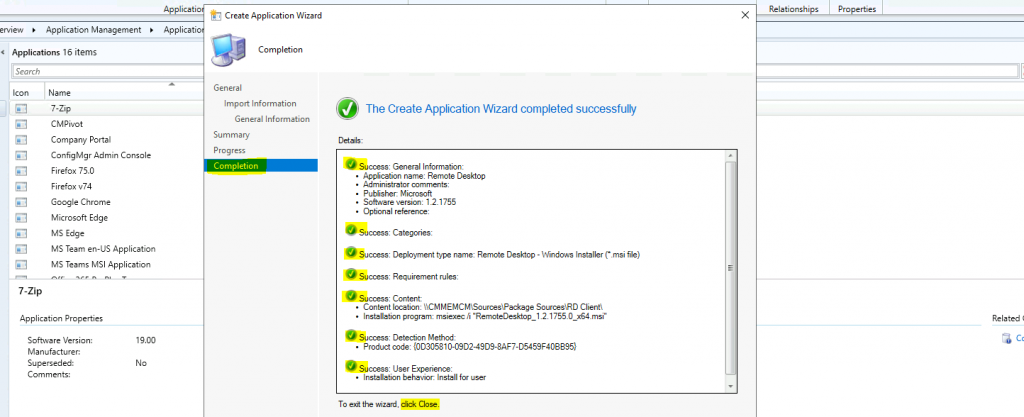Click the details box scroll down arrow
Image resolution: width=1024 pixels, height=417 pixels.
tap(731, 386)
